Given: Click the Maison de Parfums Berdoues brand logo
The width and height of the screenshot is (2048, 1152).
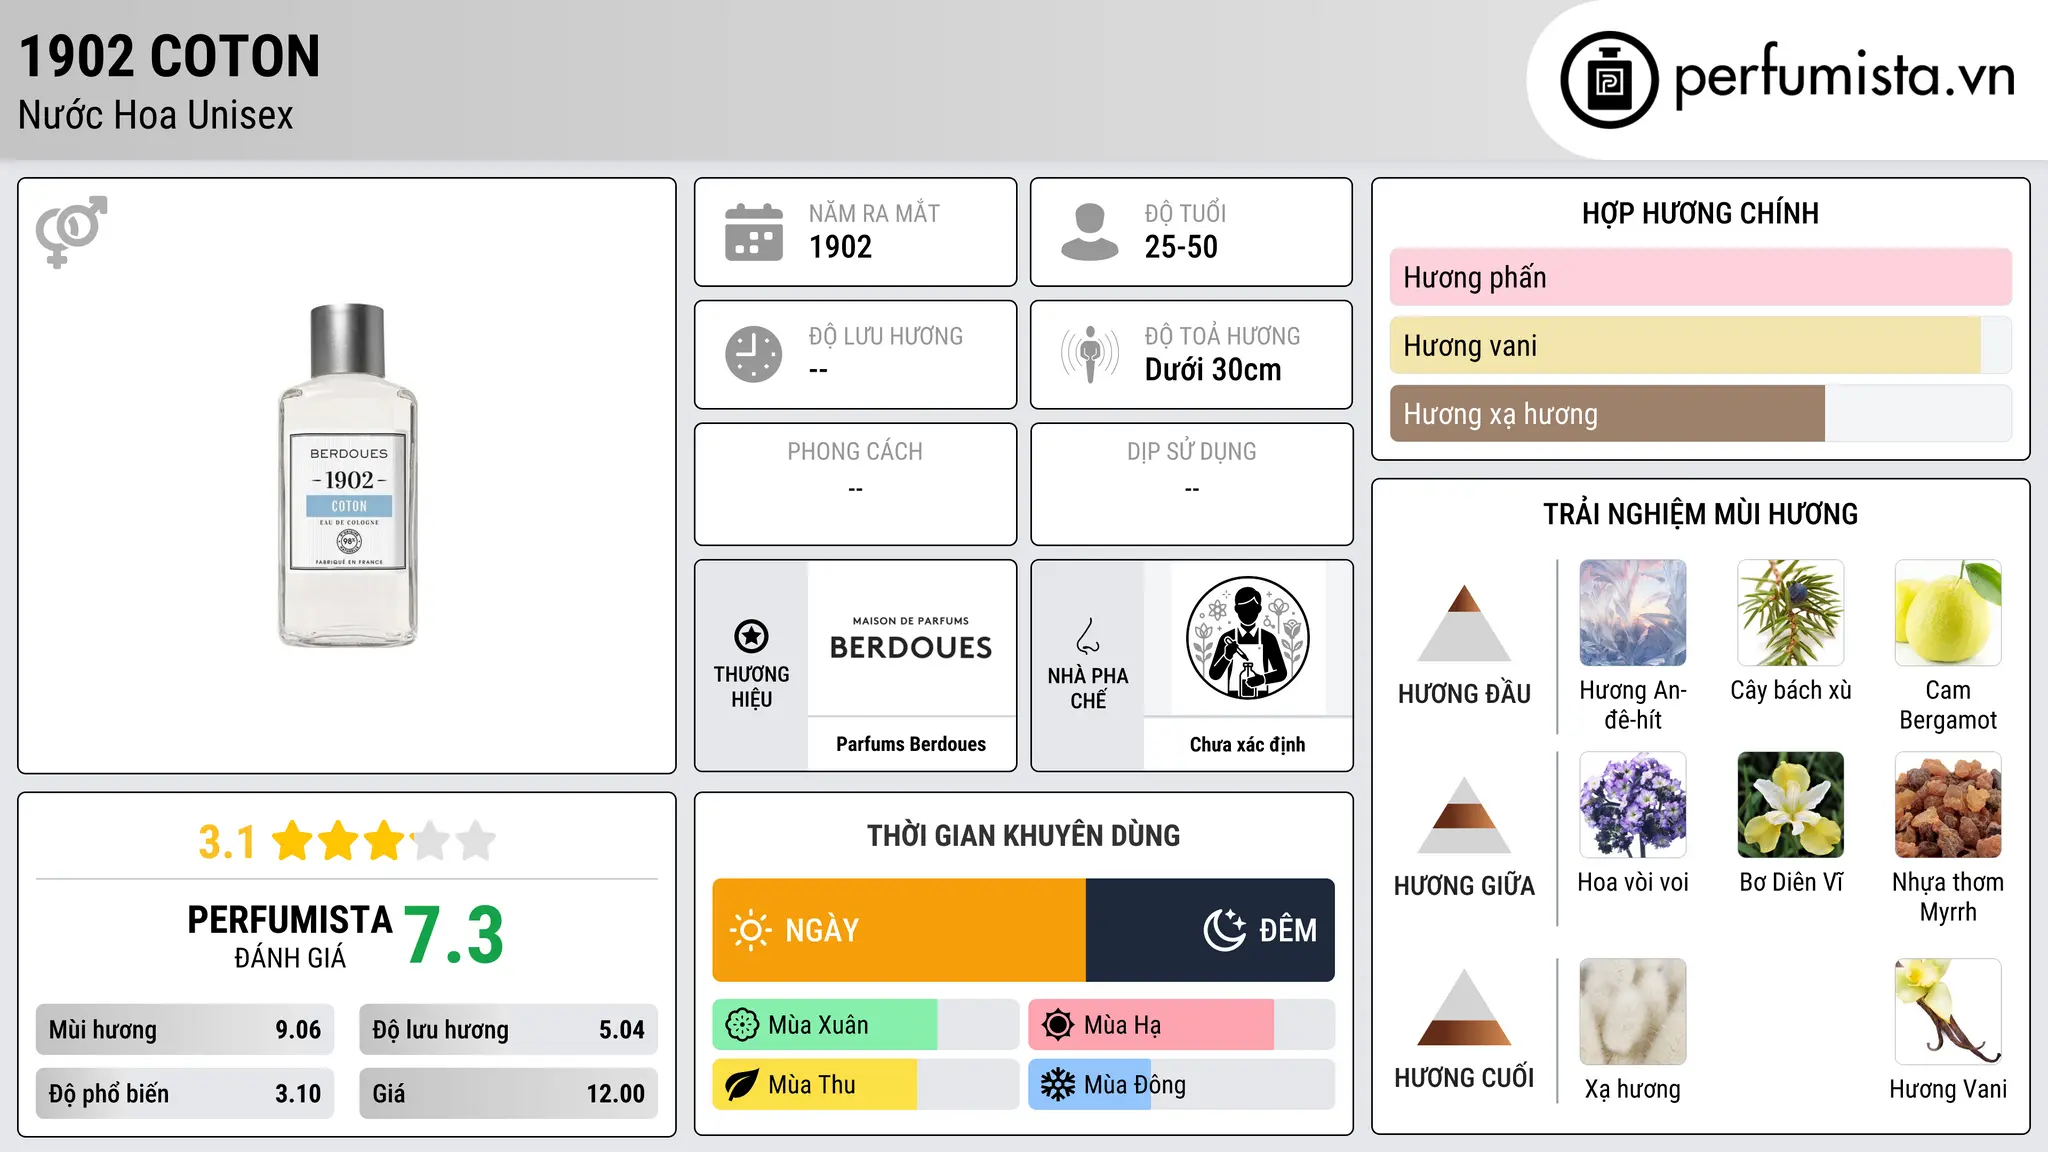Looking at the screenshot, I should tap(911, 639).
